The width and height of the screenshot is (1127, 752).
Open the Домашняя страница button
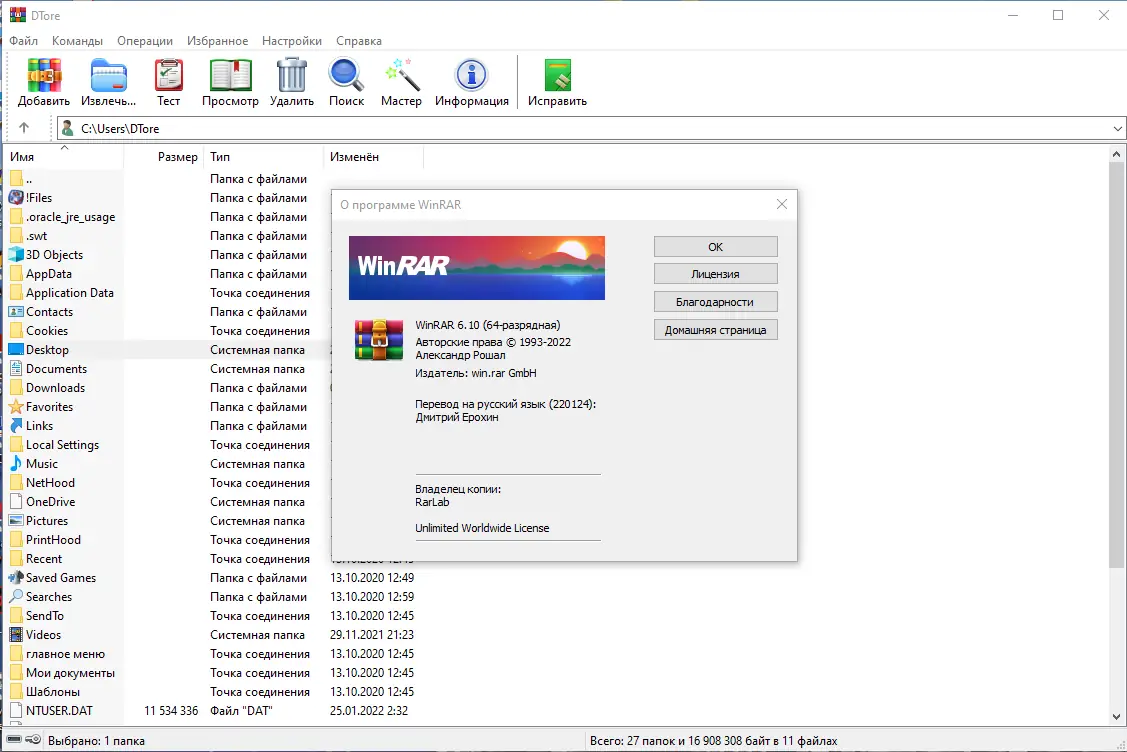715,330
